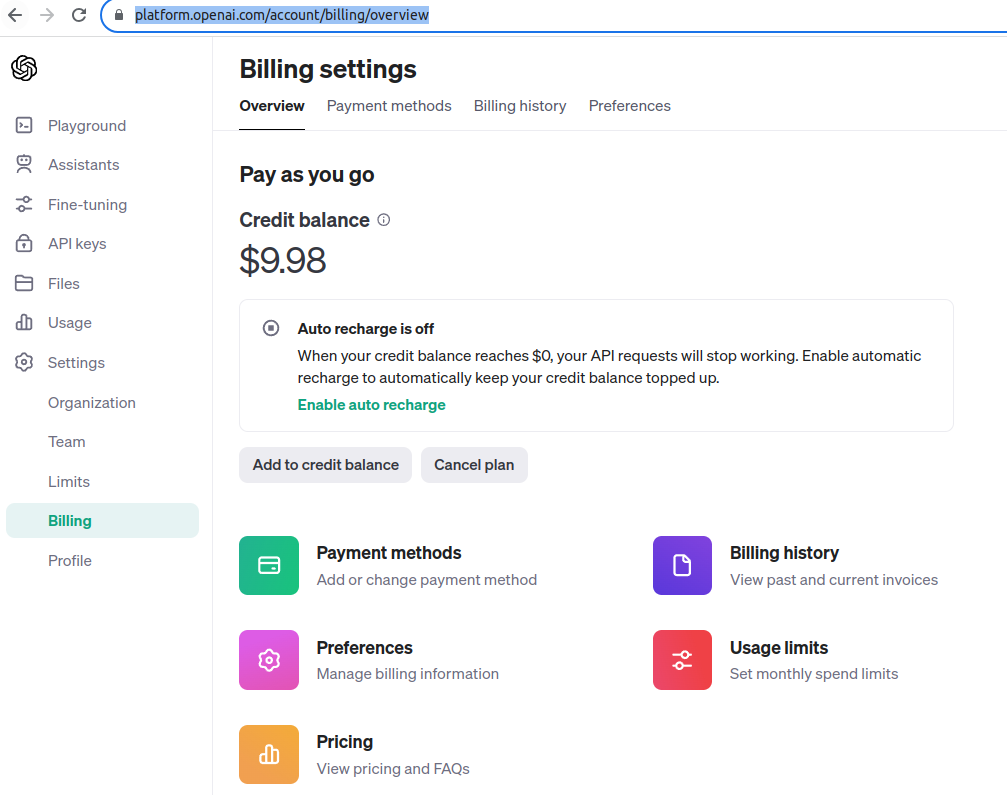Click the Auto recharge is off heading
1007x795 pixels.
[x=366, y=329]
